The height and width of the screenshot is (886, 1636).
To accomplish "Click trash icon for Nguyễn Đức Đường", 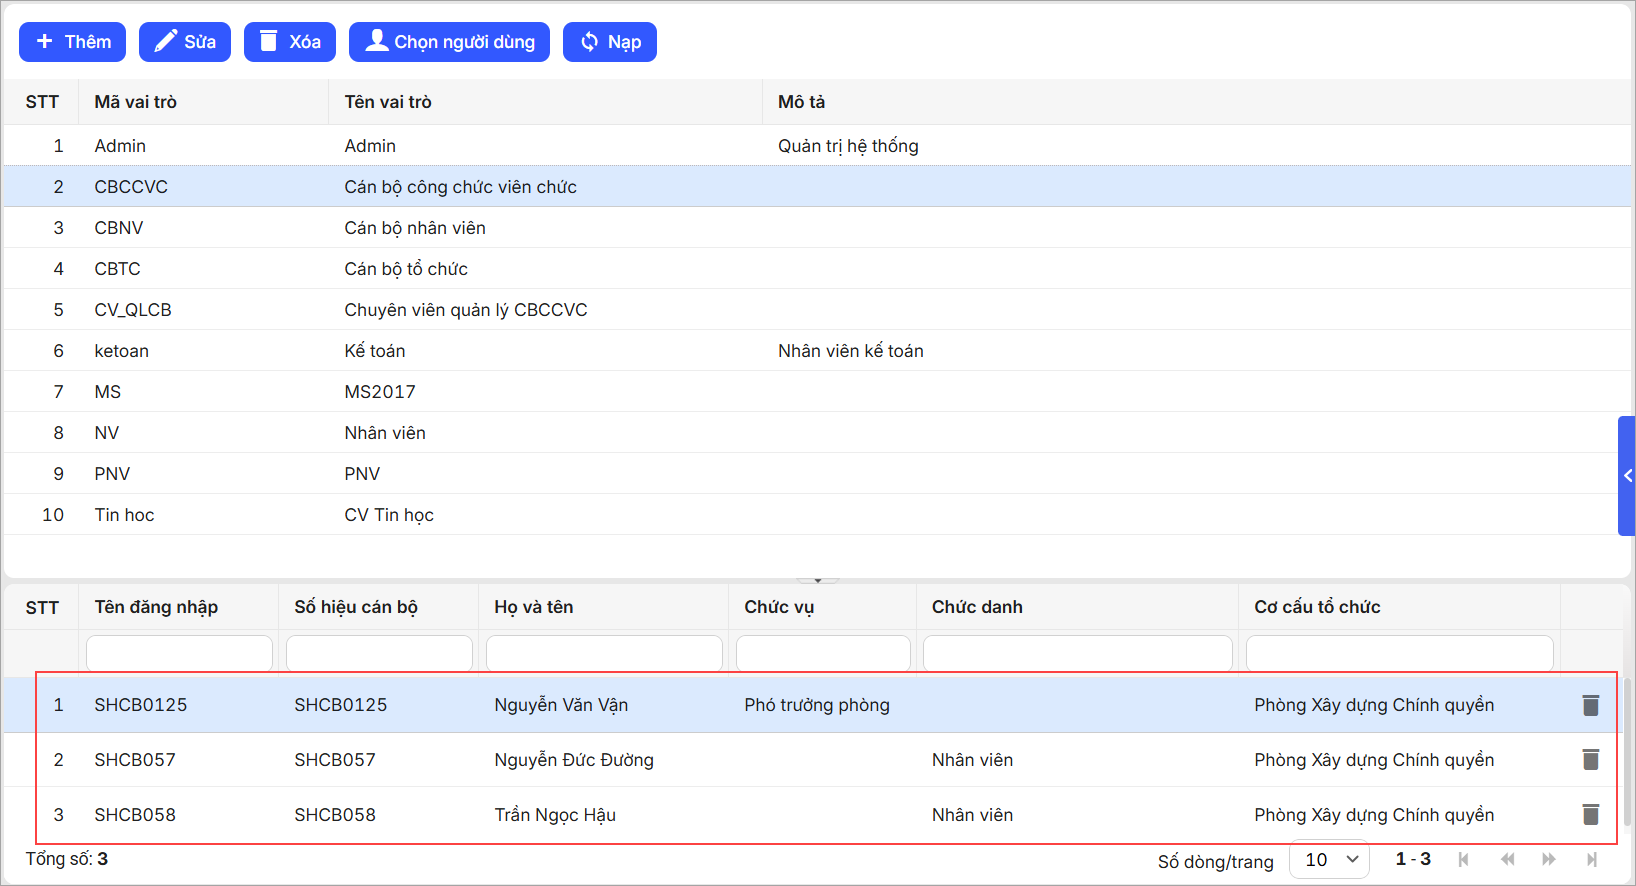I will click(x=1590, y=760).
